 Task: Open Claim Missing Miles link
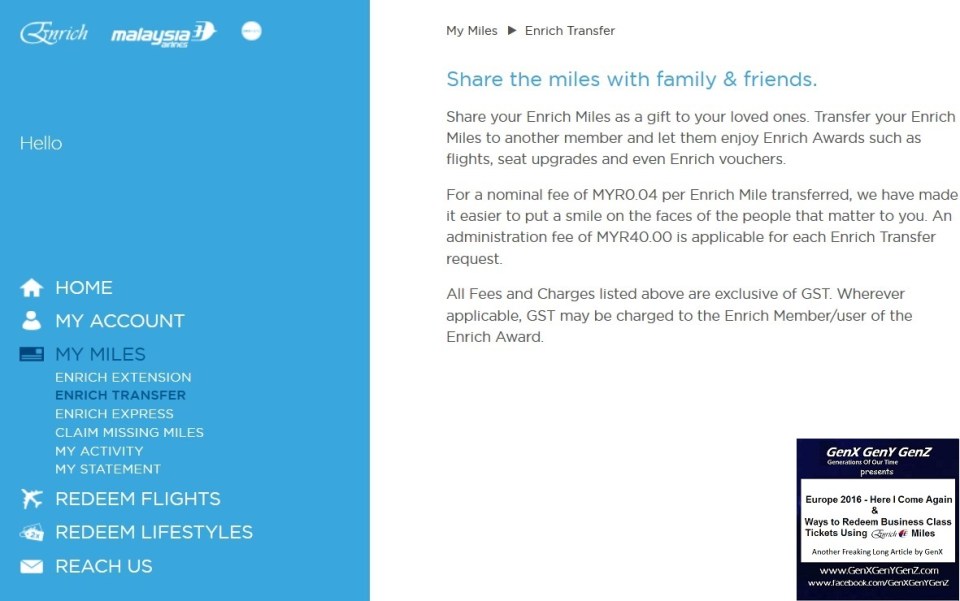[x=129, y=433]
